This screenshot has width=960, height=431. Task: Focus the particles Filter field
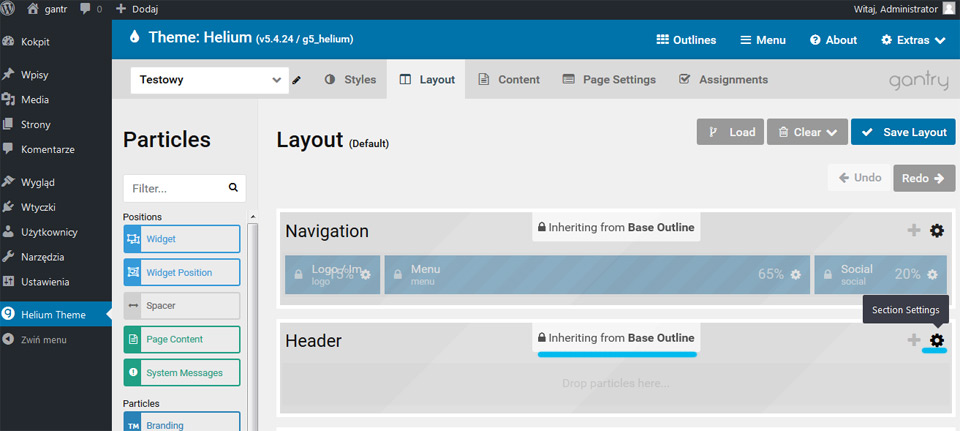pos(184,189)
